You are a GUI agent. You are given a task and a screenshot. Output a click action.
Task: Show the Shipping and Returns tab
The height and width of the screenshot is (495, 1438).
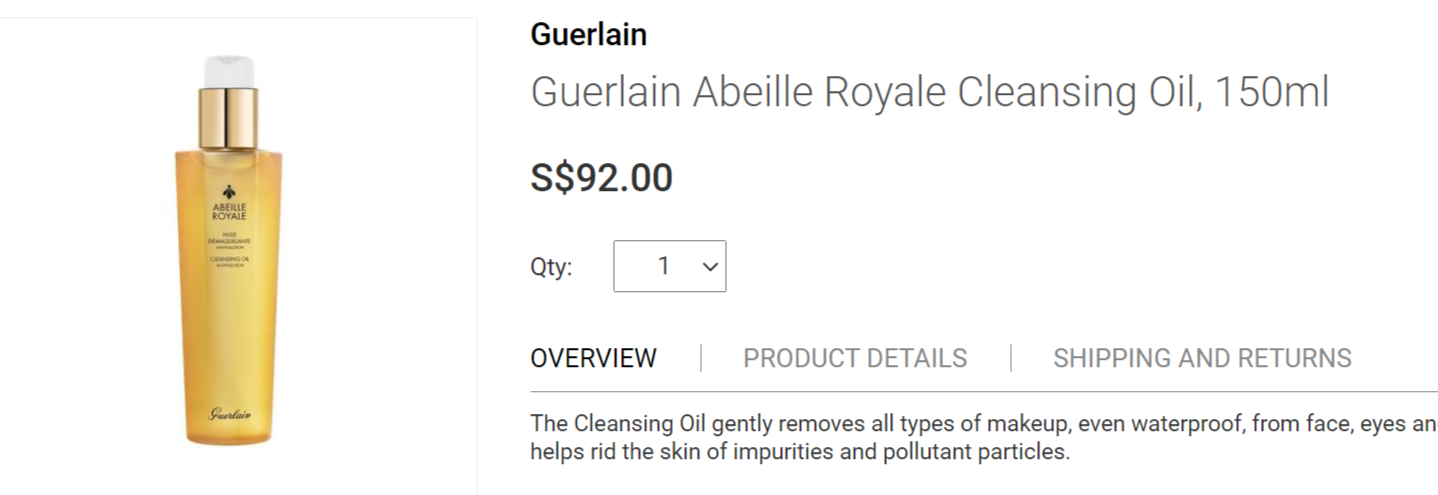click(x=1202, y=358)
